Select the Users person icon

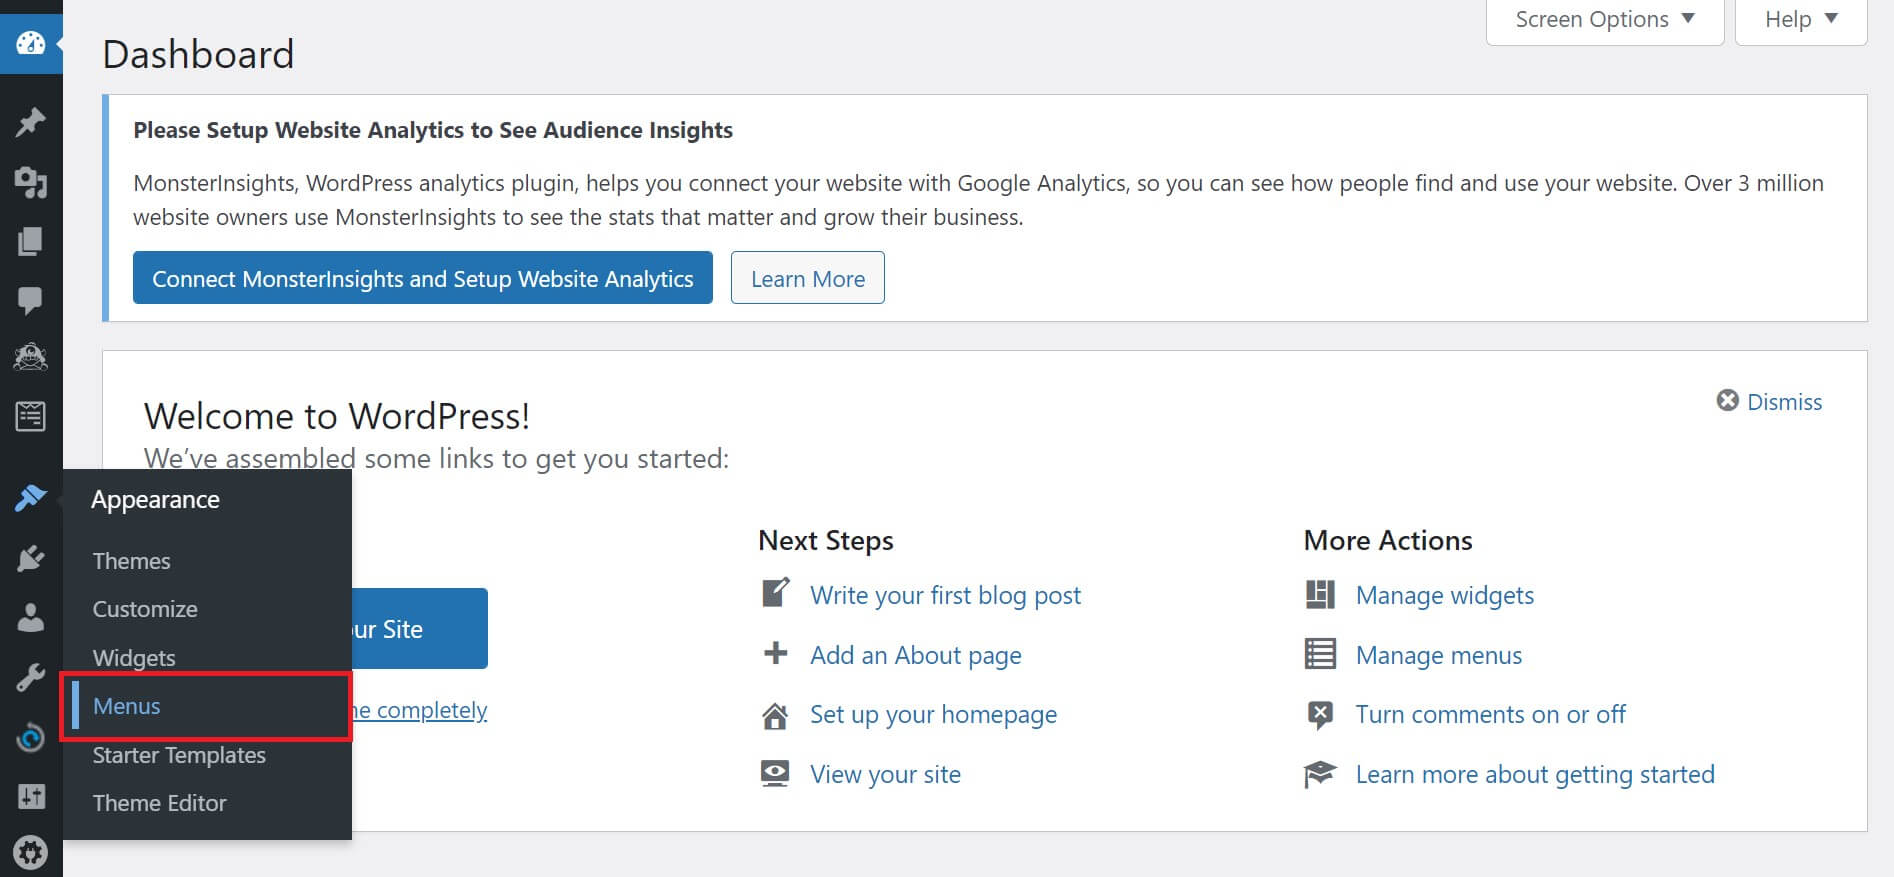(x=30, y=618)
